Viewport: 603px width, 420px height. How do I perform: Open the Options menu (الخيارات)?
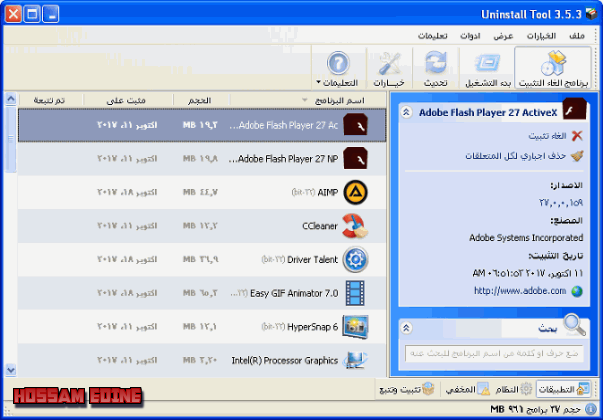[541, 36]
